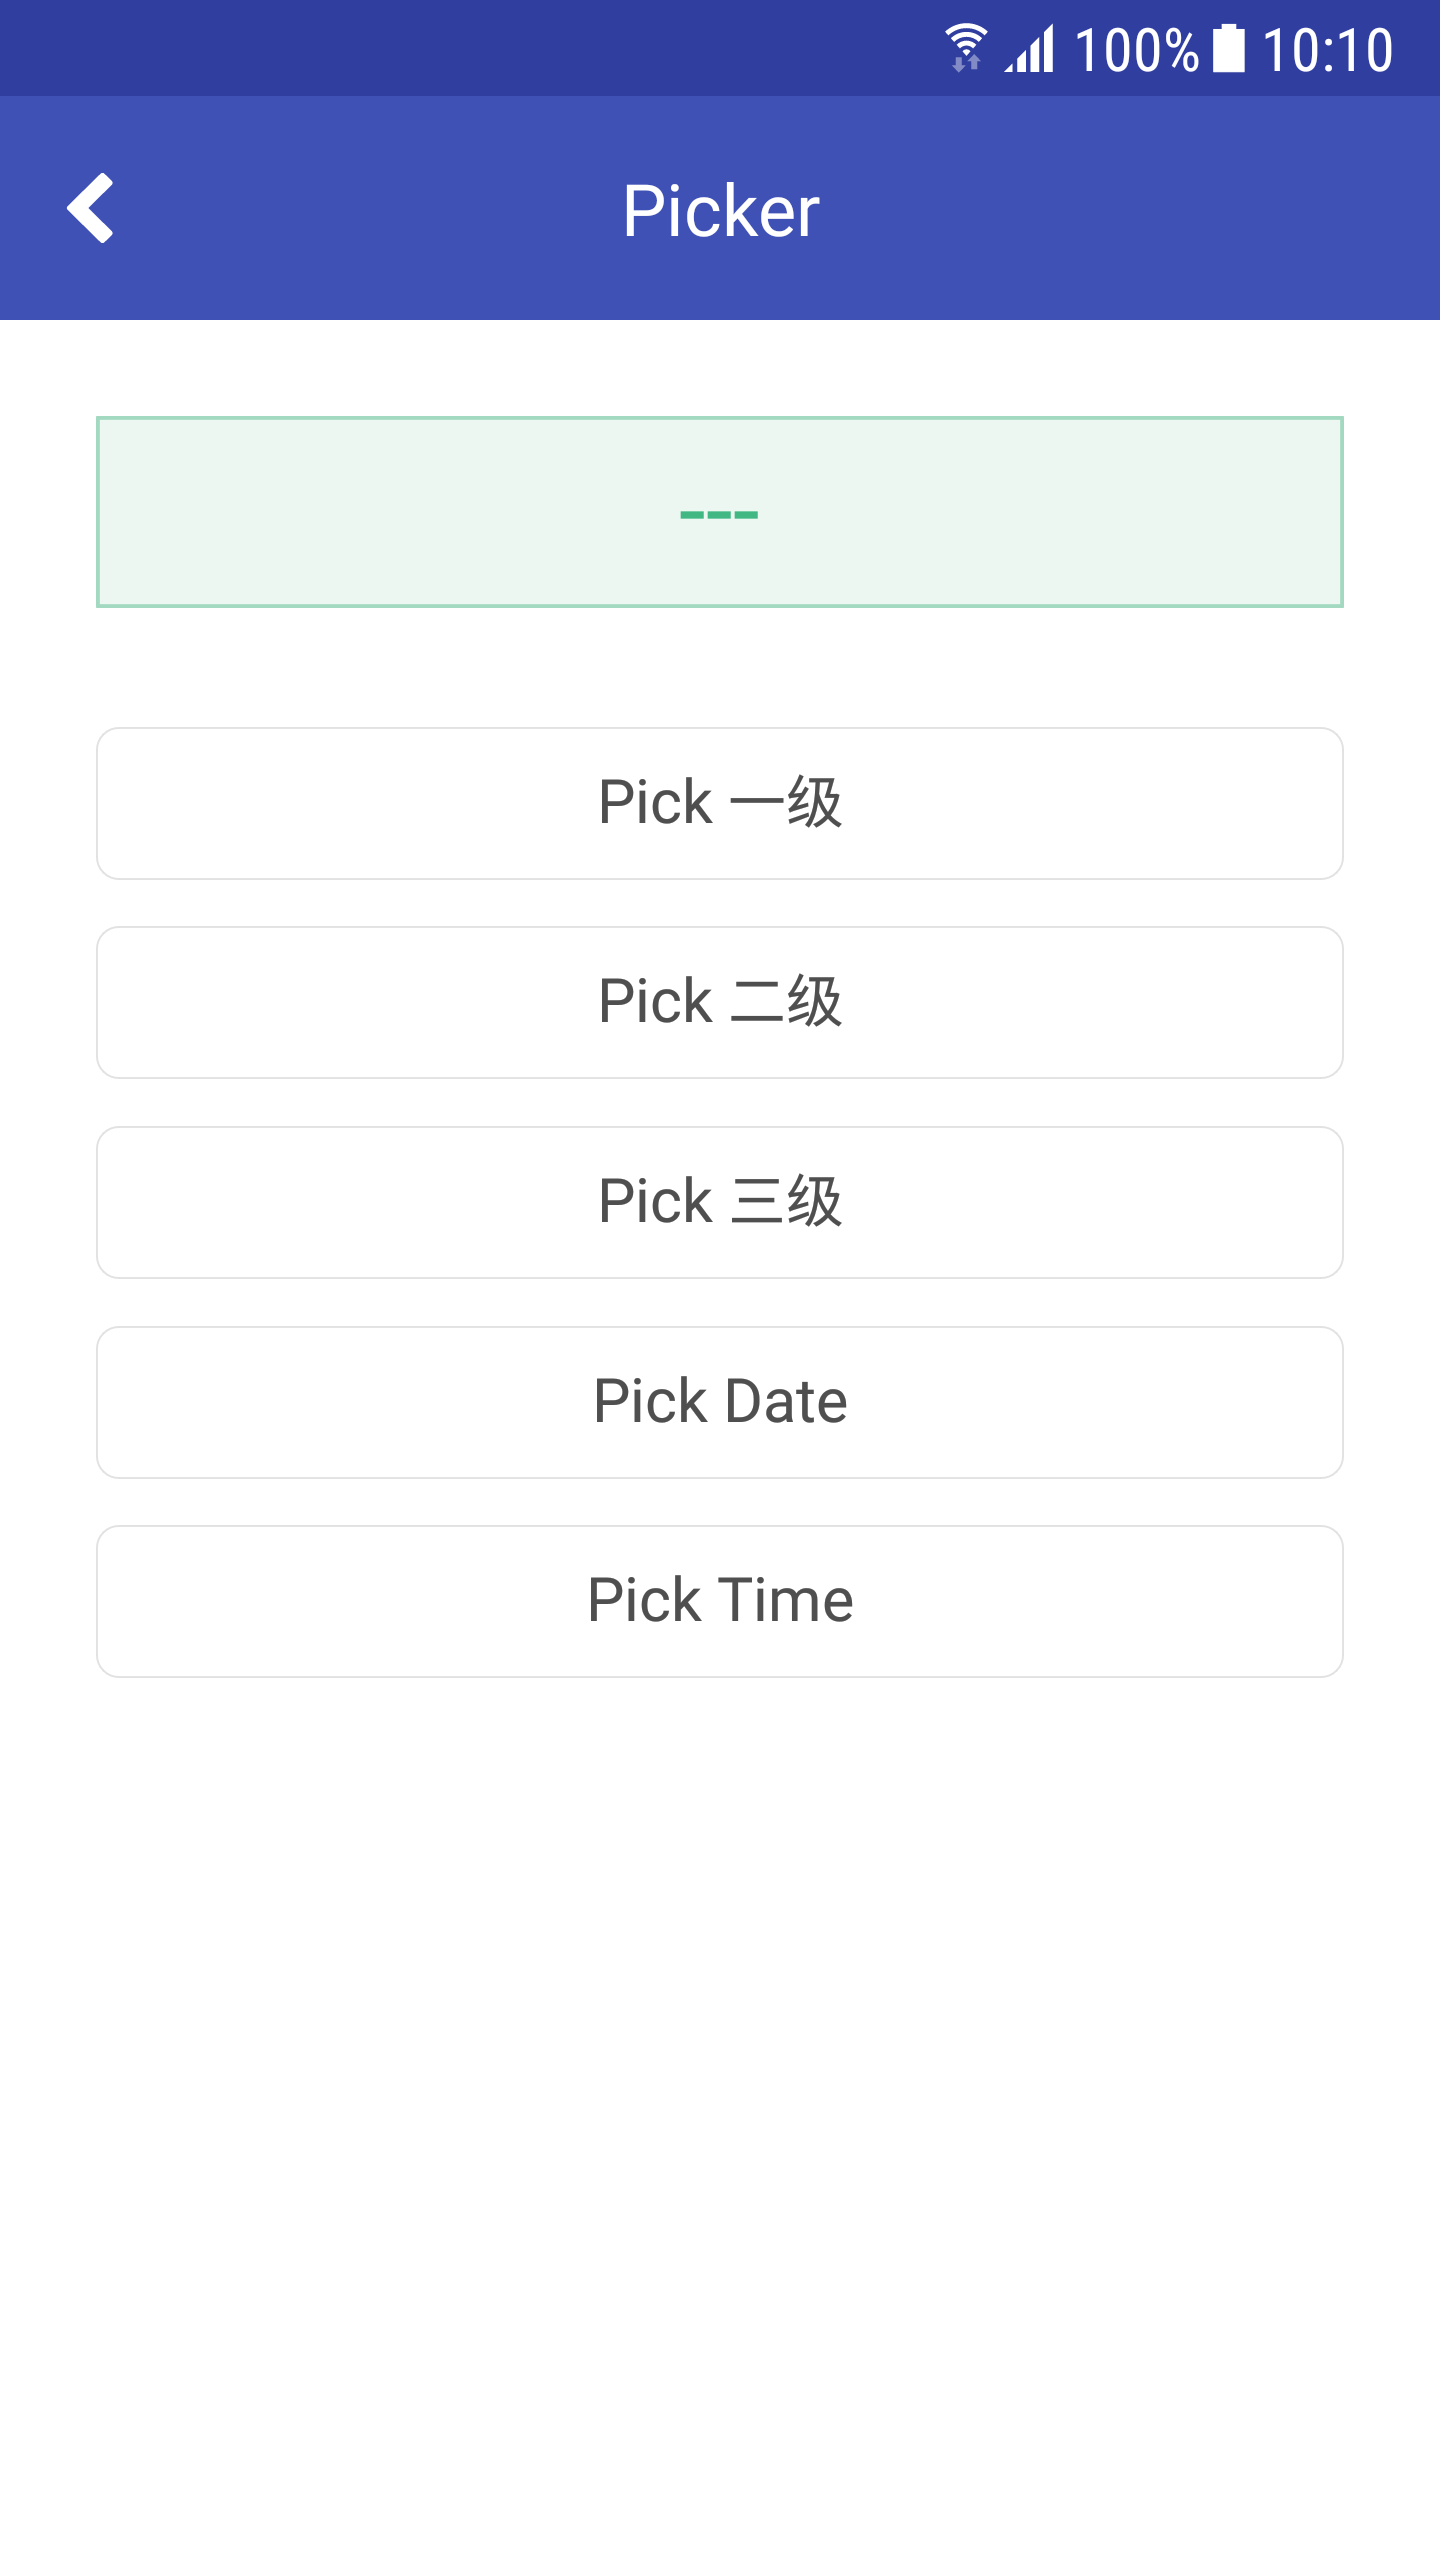Viewport: 1440px width, 2560px height.
Task: Choose a date via Pick Date
Action: pyautogui.click(x=720, y=1402)
